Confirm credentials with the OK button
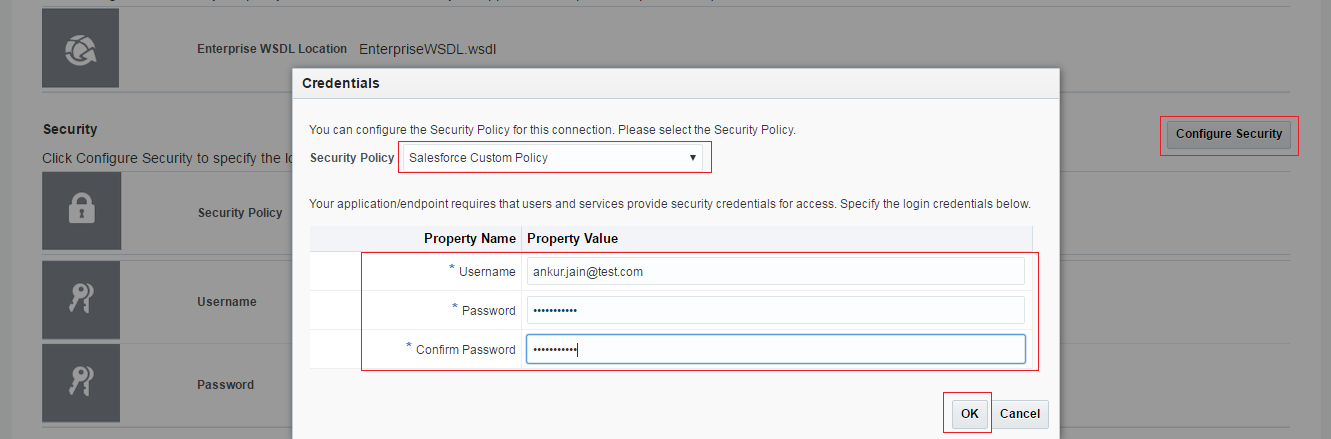 click(969, 413)
